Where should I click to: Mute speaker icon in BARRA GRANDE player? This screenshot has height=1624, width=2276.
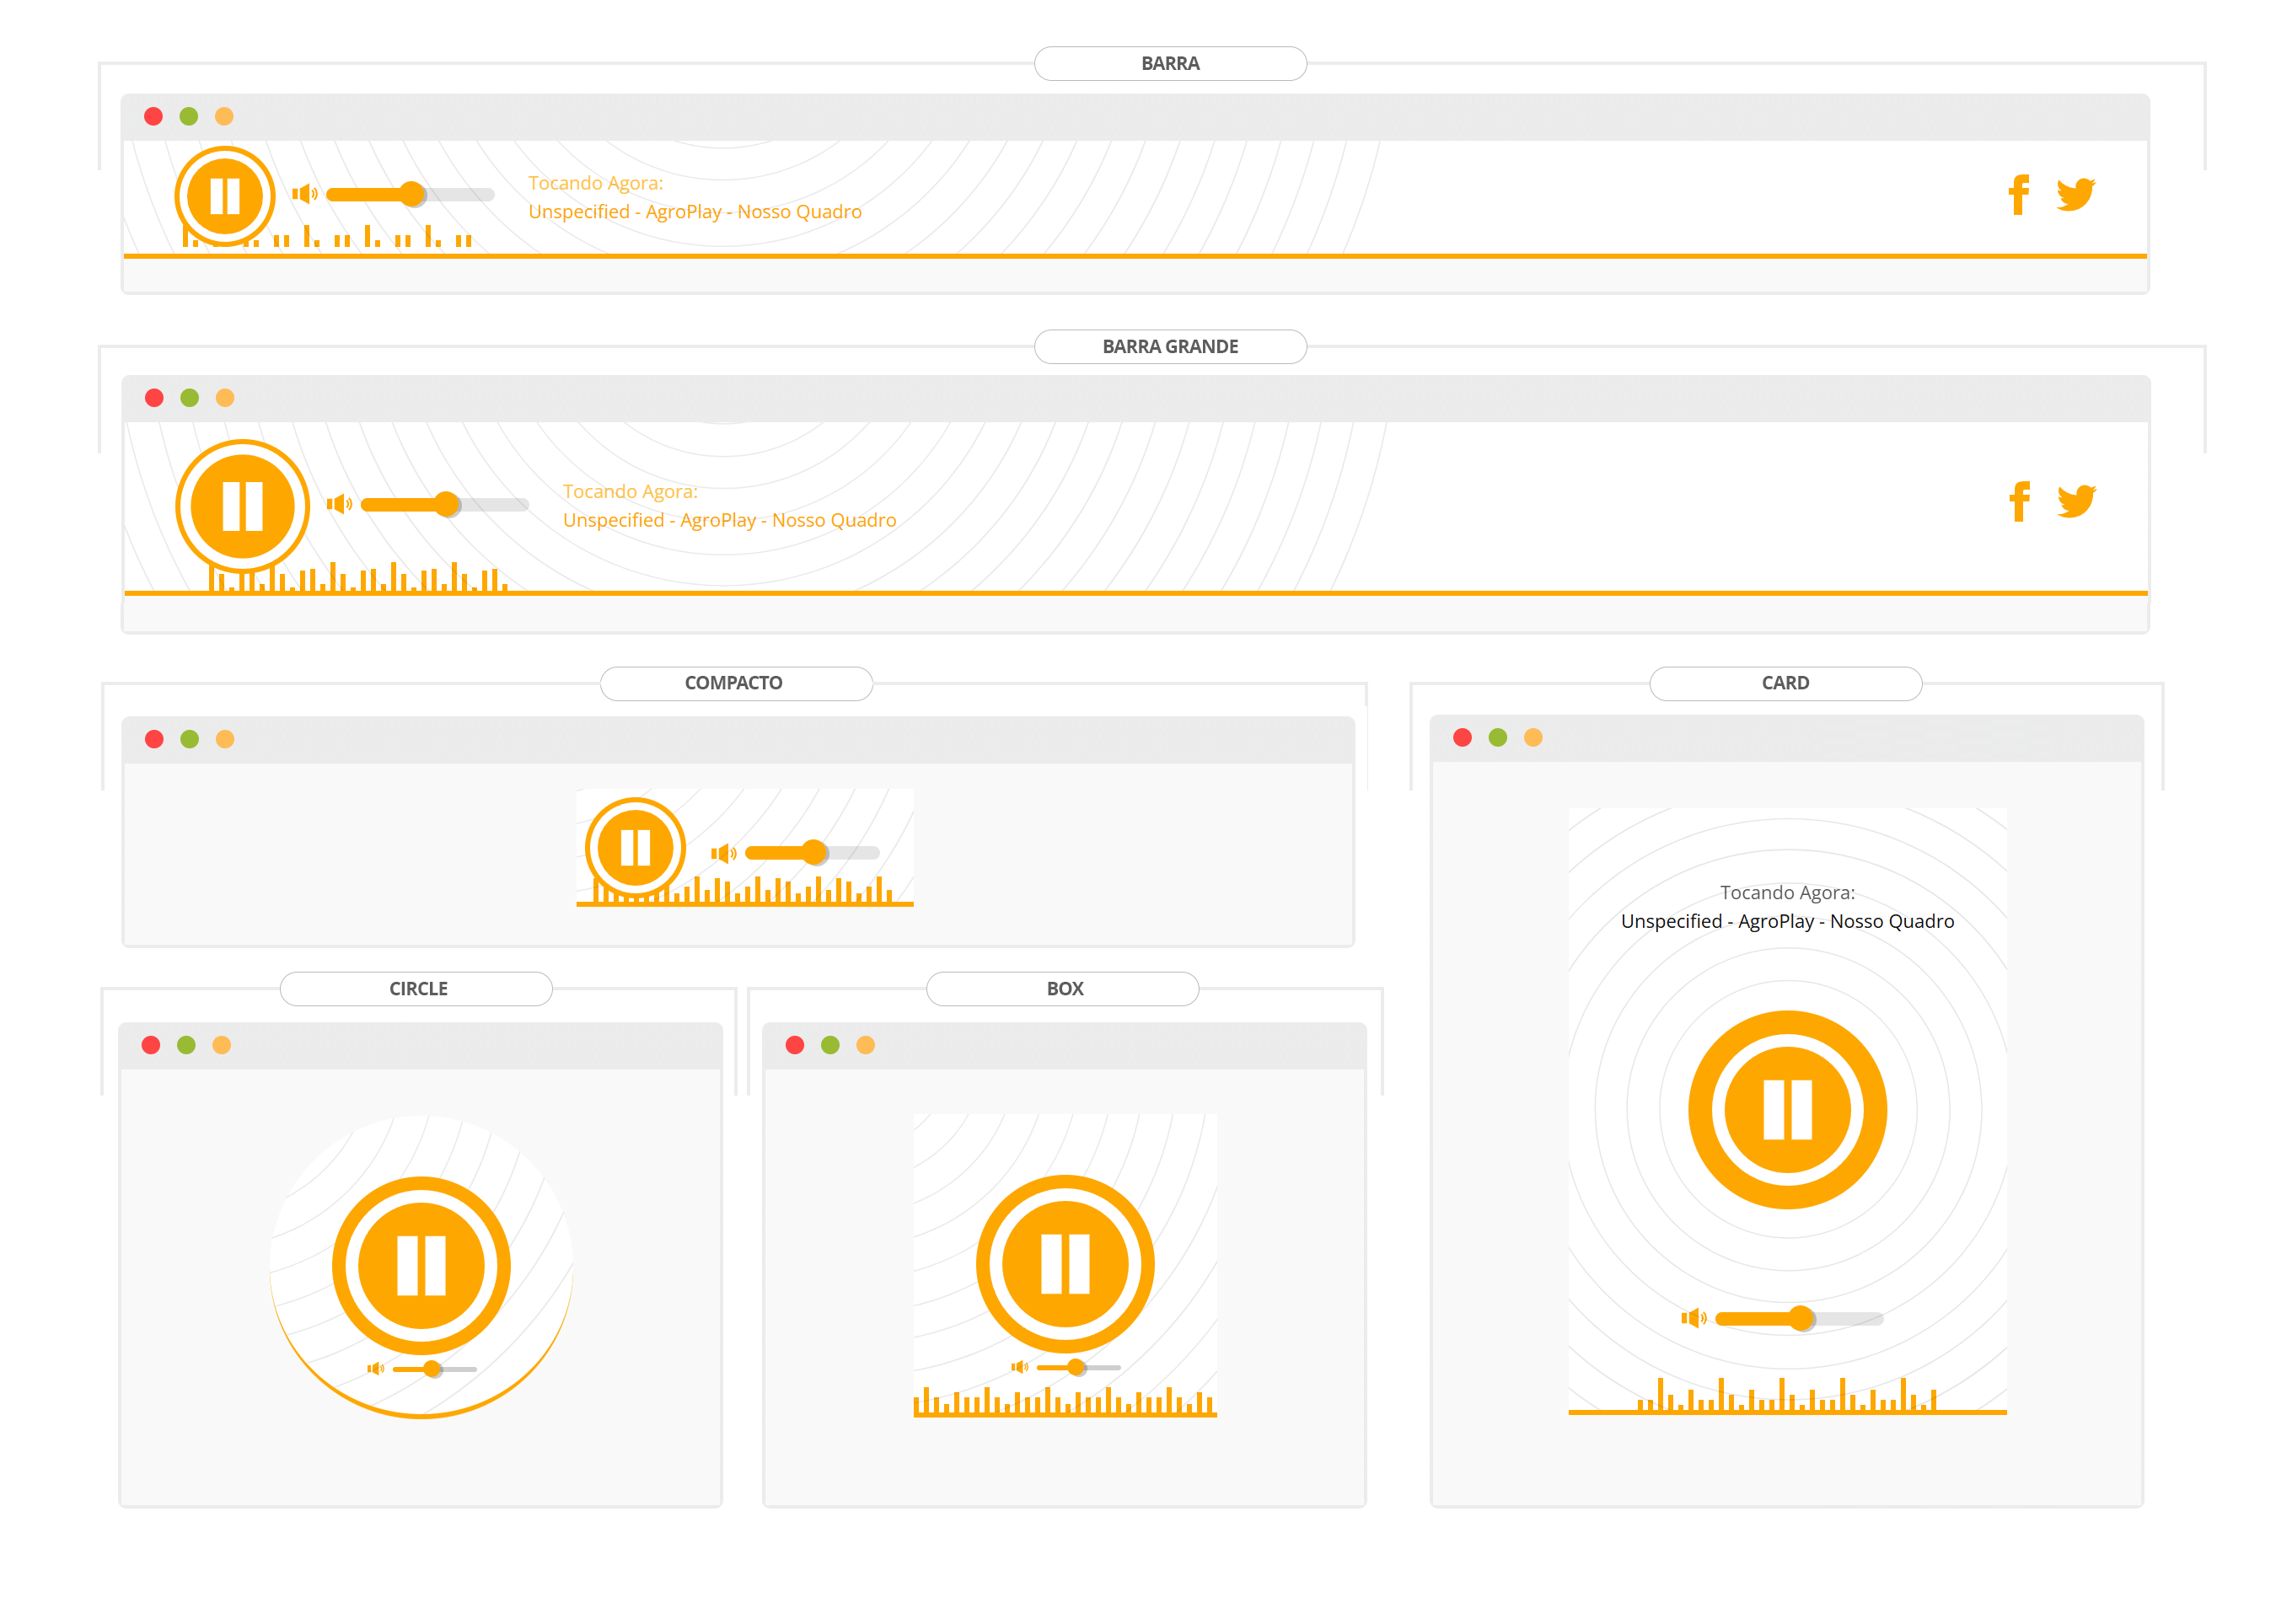339,504
